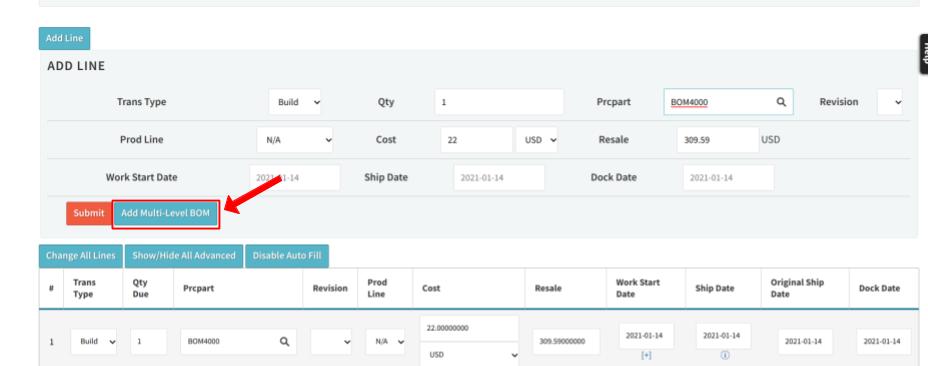Click the search icon in Add Line Prcpart field

click(781, 102)
